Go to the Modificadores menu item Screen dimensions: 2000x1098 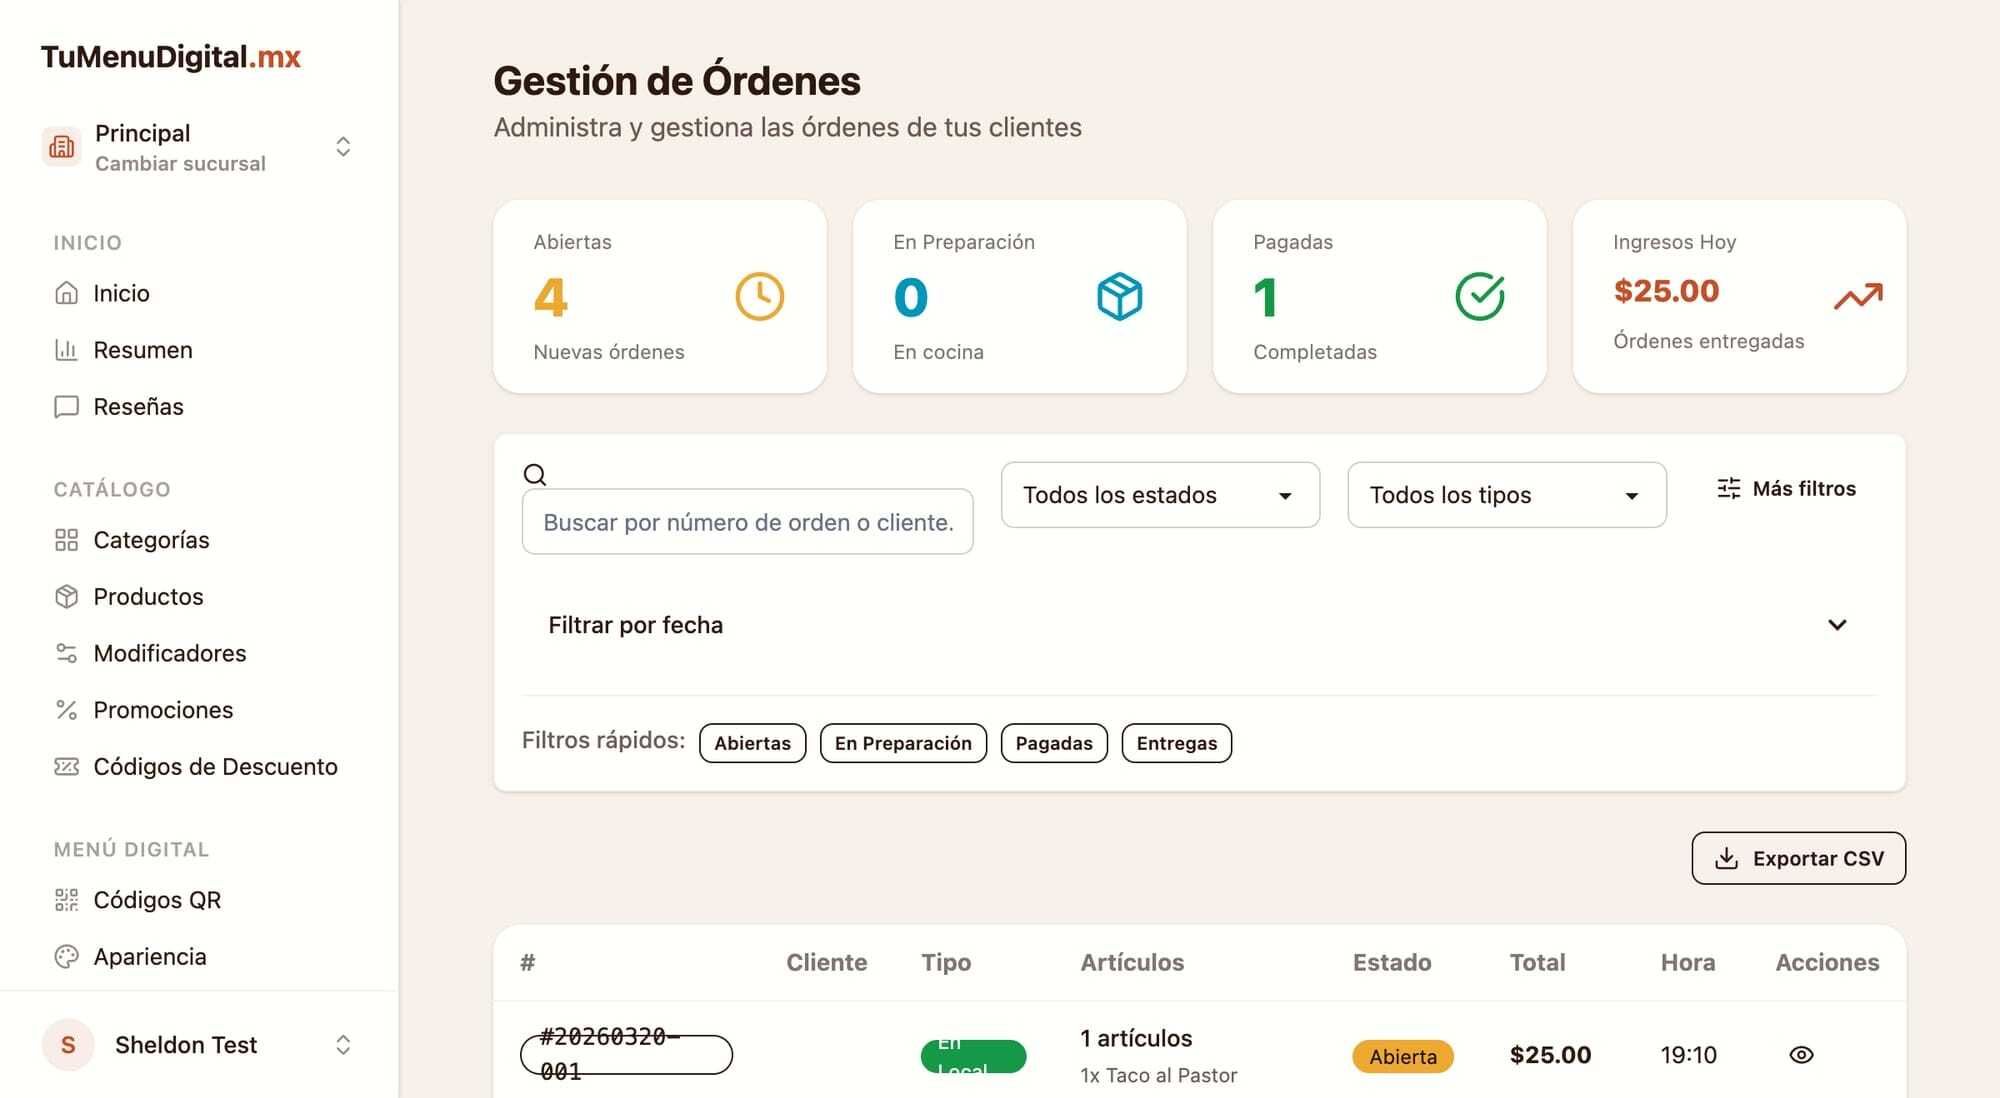(x=170, y=653)
